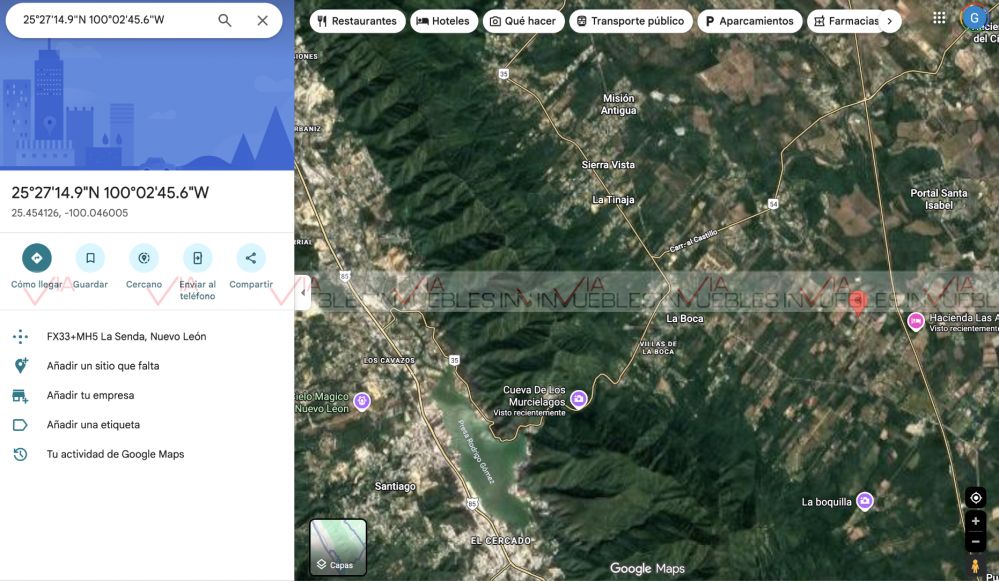Open the Cercano nearby search icon
Viewport: 999px width, 582px height.
[144, 258]
